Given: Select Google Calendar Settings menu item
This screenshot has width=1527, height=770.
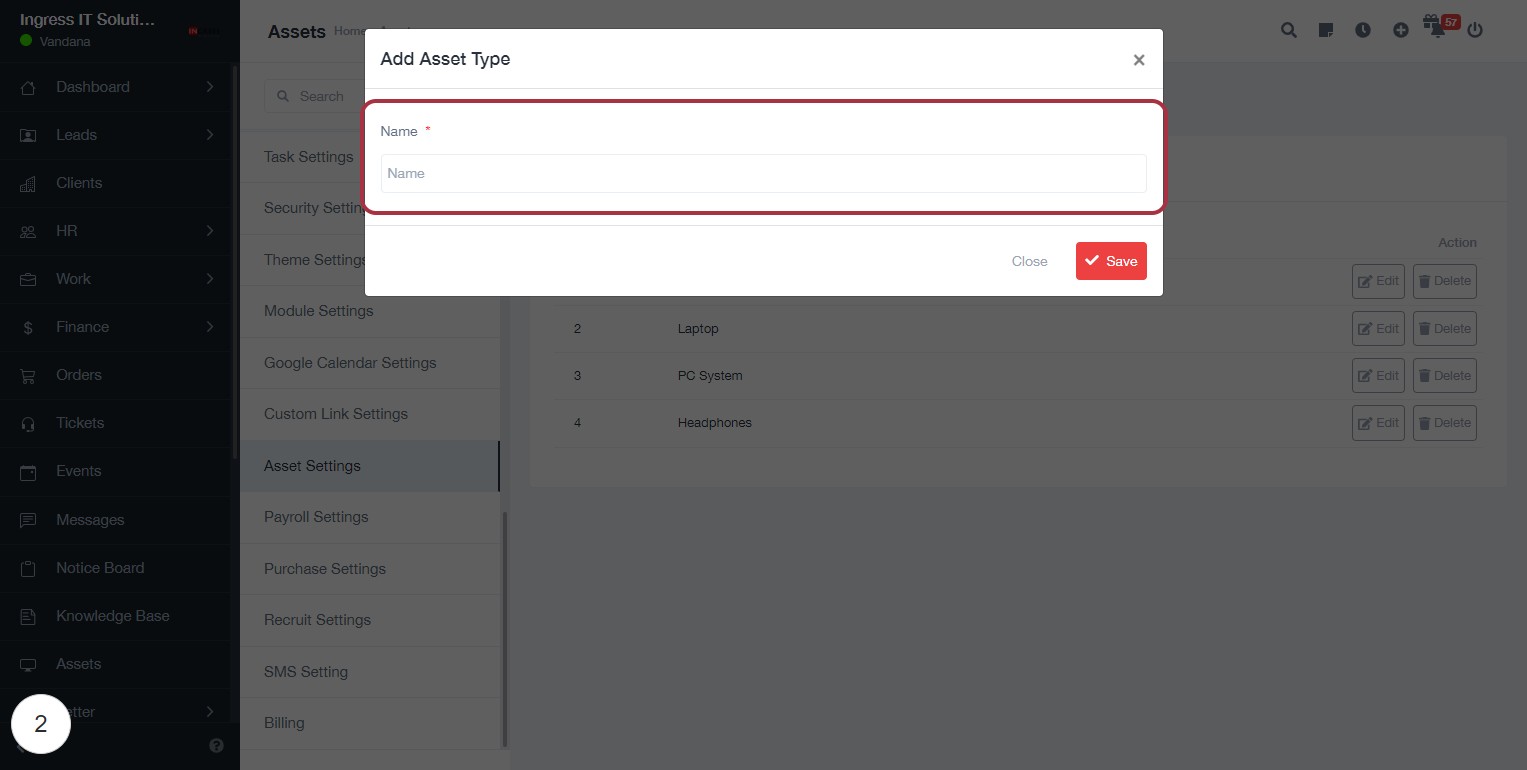Looking at the screenshot, I should (x=350, y=363).
